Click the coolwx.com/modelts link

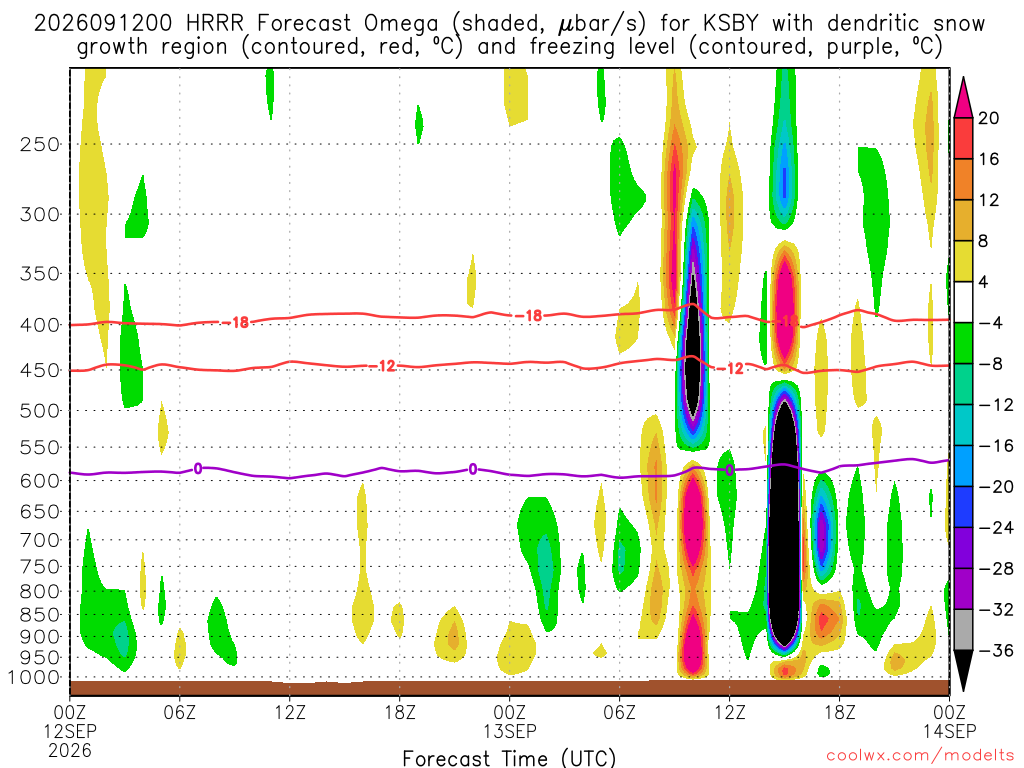click(920, 756)
